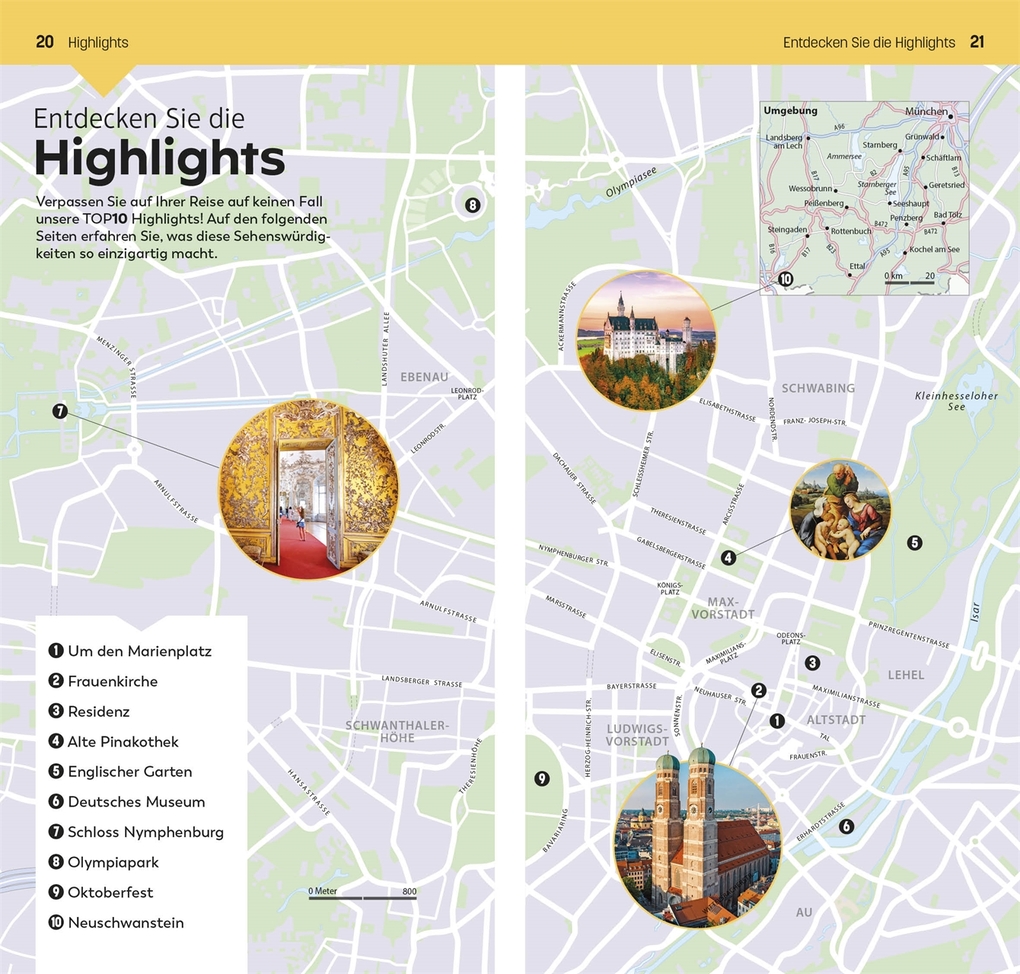Open the Umgebung inset map
Image resolution: width=1020 pixels, height=974 pixels.
(x=864, y=197)
